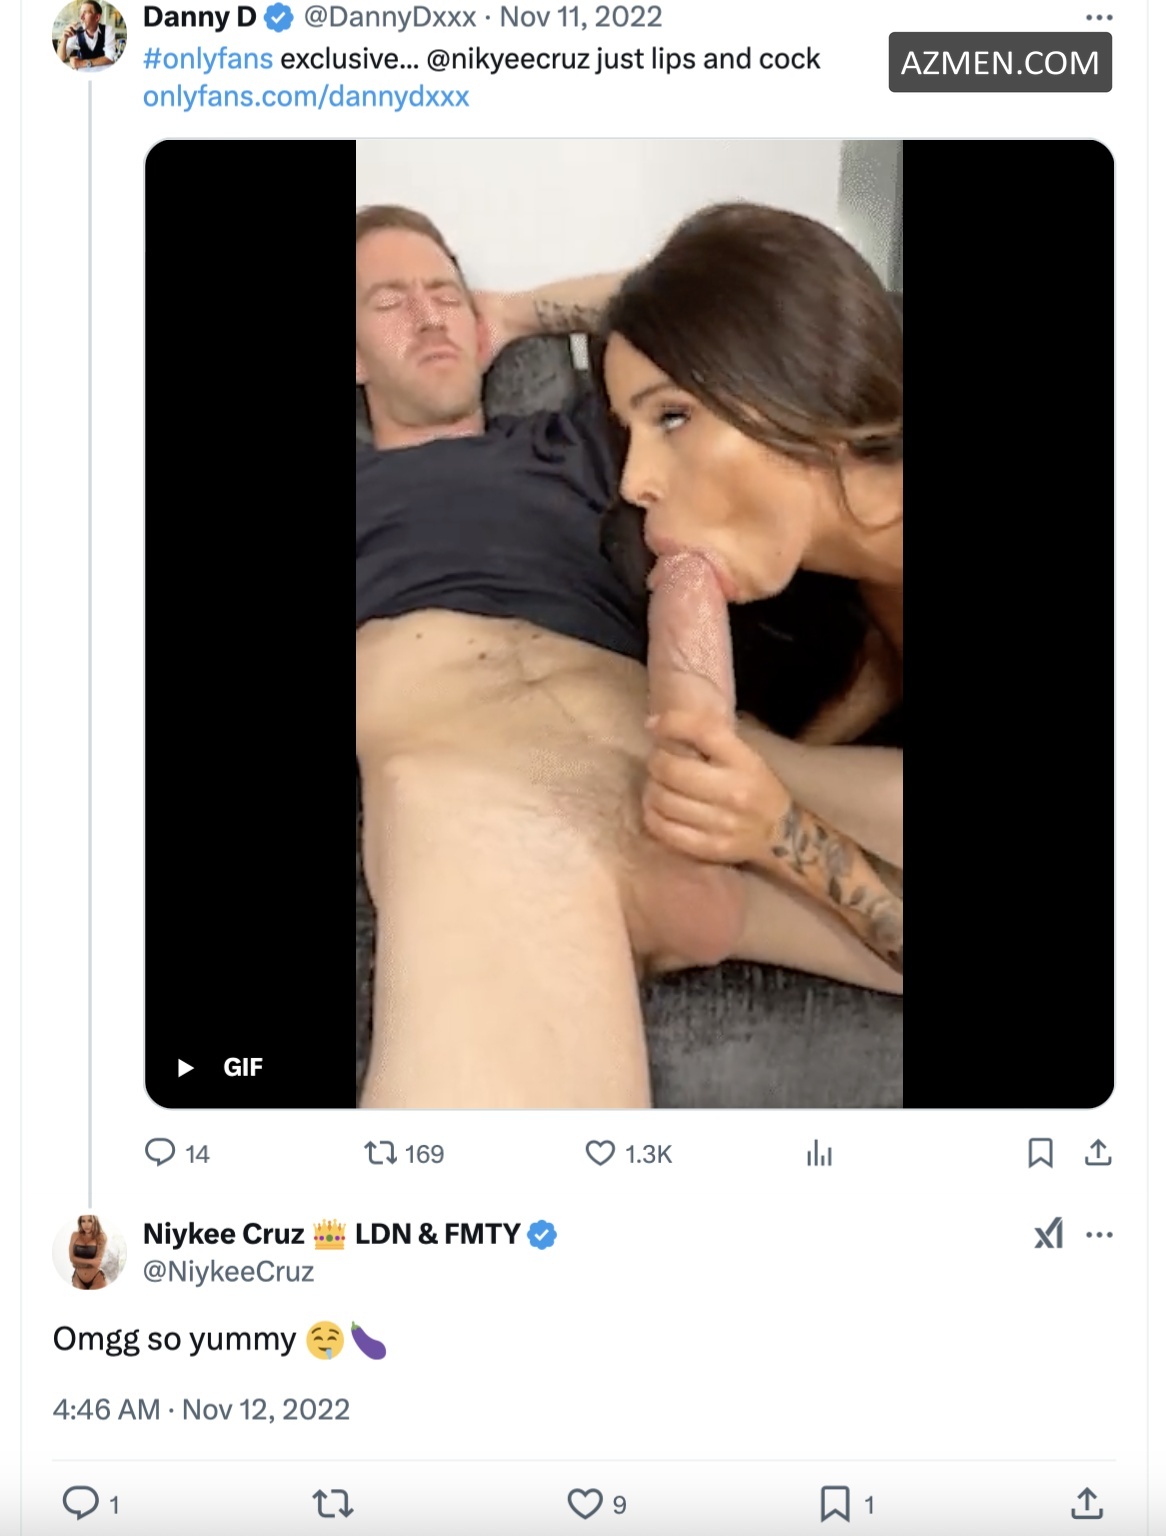Open more options menu on Niykee Cruz's post
Screen dimensions: 1166x1536
[x=1099, y=1234]
